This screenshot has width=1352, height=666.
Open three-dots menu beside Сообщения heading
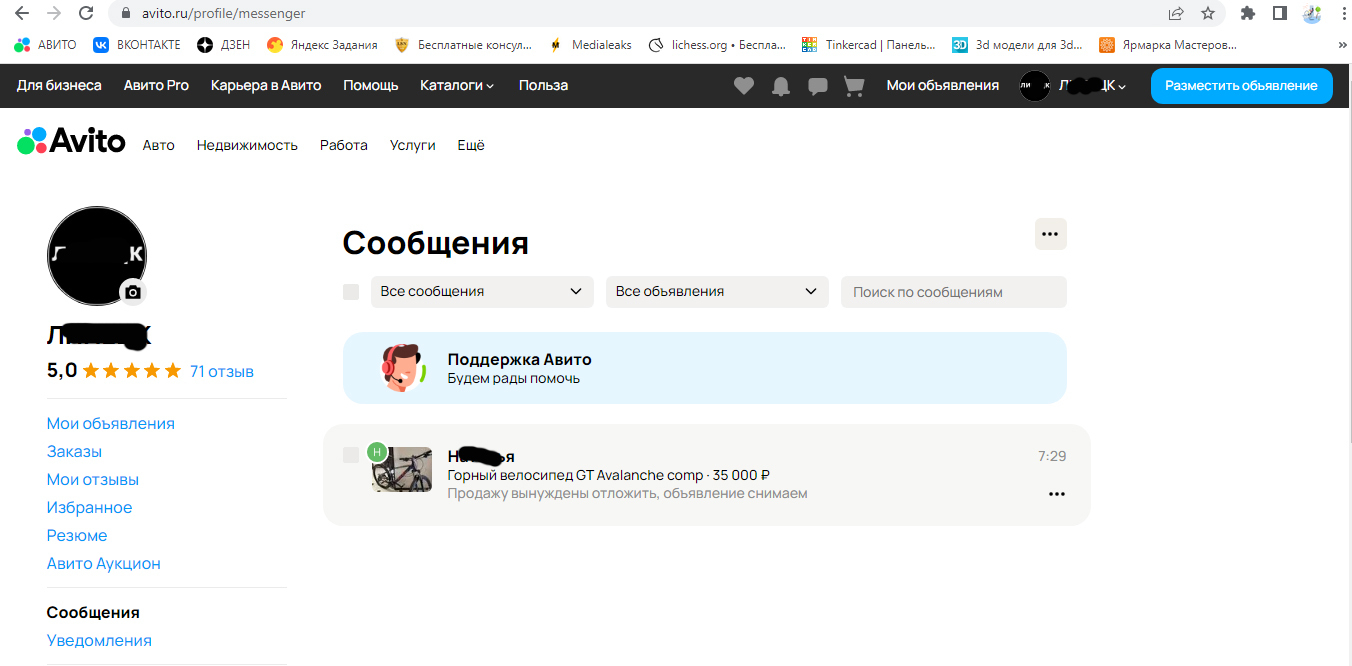[x=1050, y=234]
